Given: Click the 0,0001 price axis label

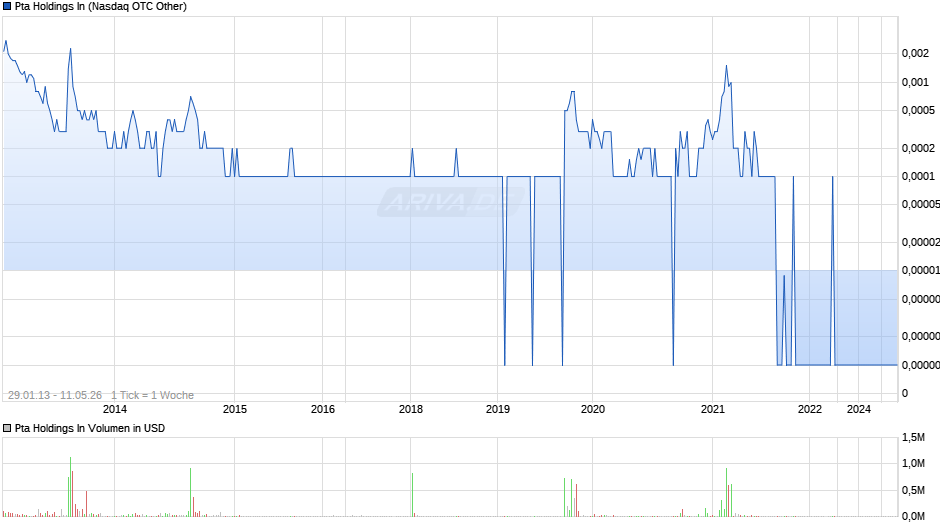Looking at the screenshot, I should click(918, 176).
